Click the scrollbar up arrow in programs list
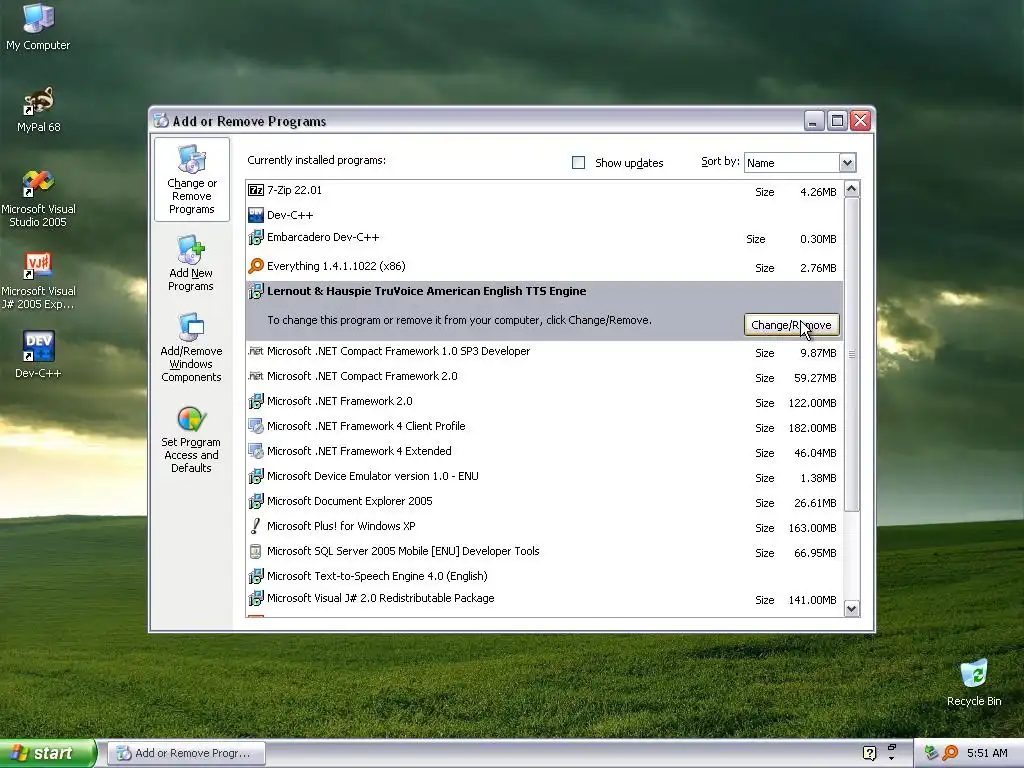This screenshot has width=1024, height=768. point(852,189)
